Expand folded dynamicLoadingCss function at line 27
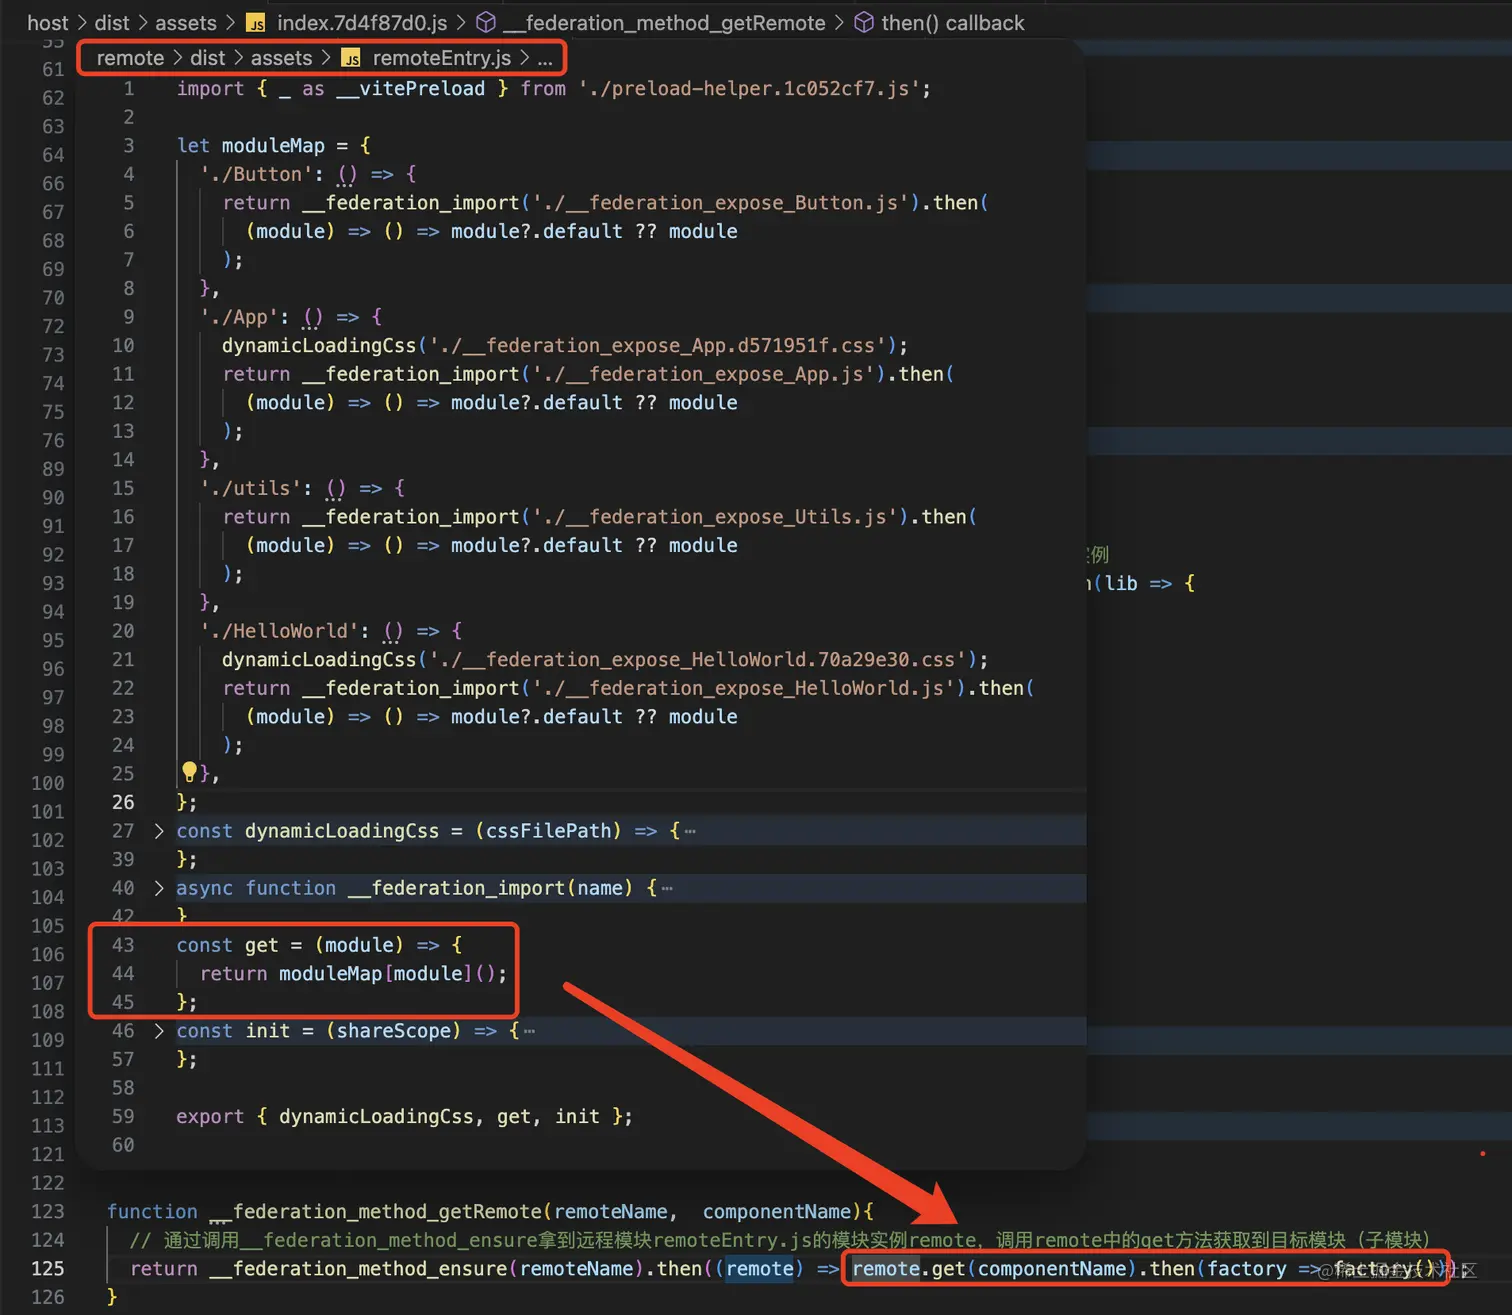Image resolution: width=1512 pixels, height=1315 pixels. 159,831
